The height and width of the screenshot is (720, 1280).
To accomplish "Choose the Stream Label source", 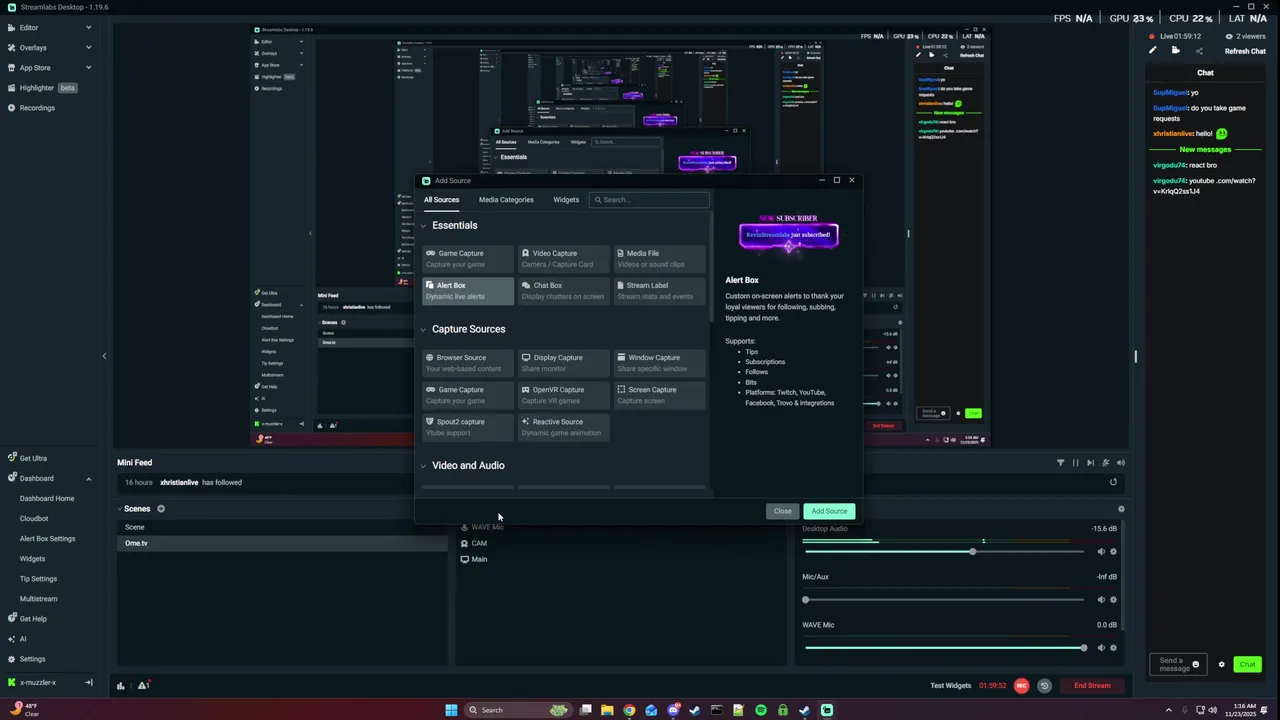I will pos(659,290).
